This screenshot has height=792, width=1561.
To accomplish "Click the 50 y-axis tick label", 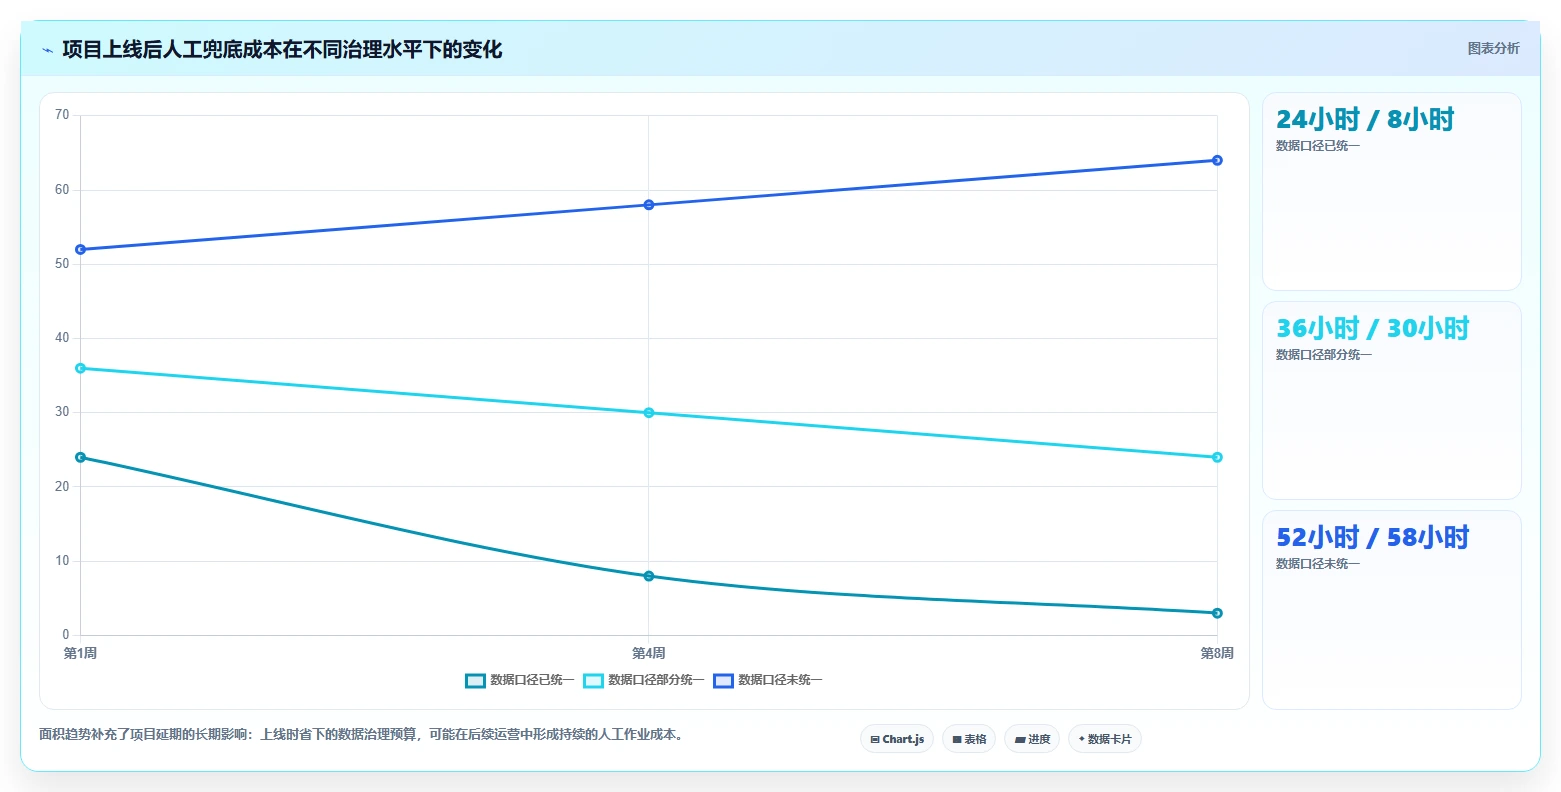I will pos(62,264).
